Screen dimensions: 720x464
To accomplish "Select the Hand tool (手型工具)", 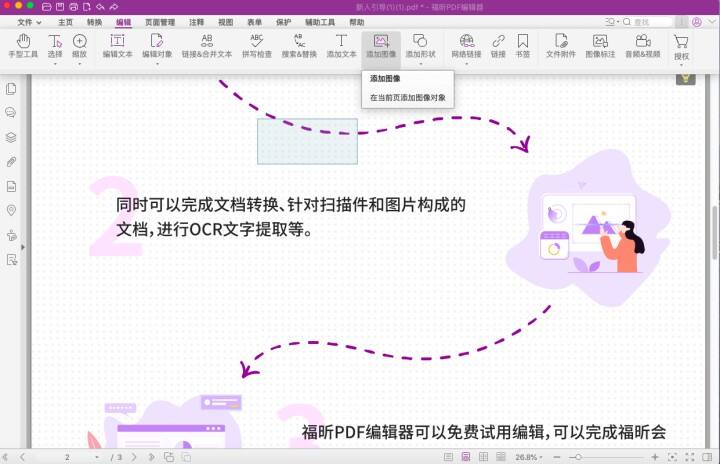I will click(x=23, y=45).
